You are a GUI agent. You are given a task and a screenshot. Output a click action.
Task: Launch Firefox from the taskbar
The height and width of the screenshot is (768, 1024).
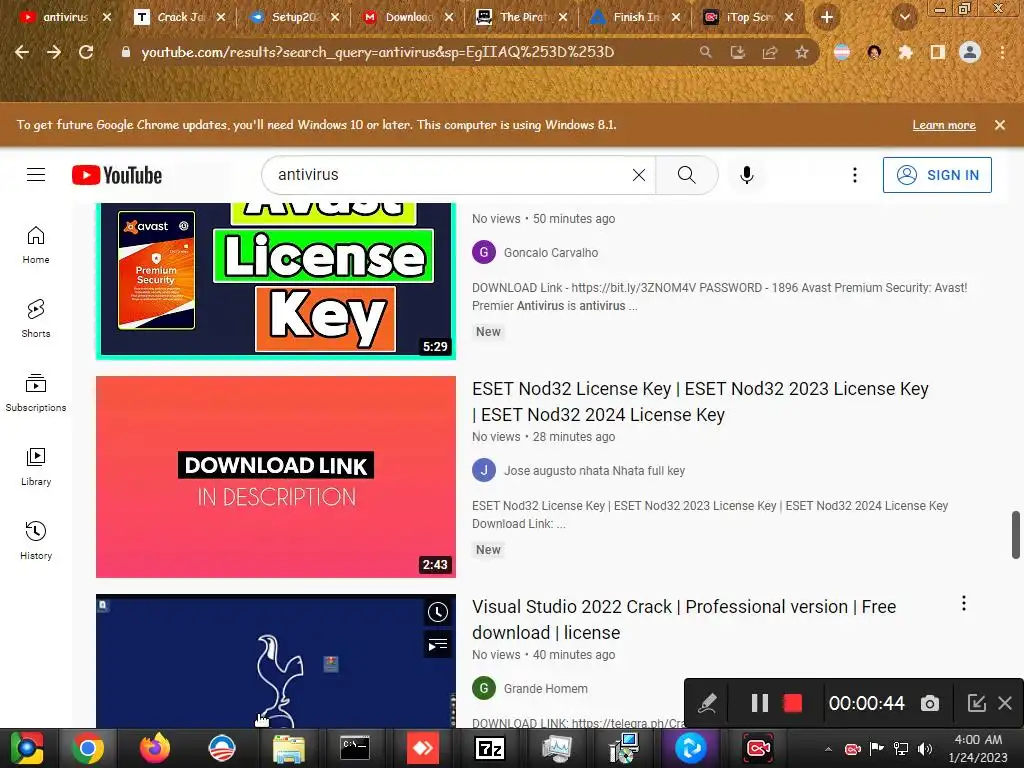155,748
